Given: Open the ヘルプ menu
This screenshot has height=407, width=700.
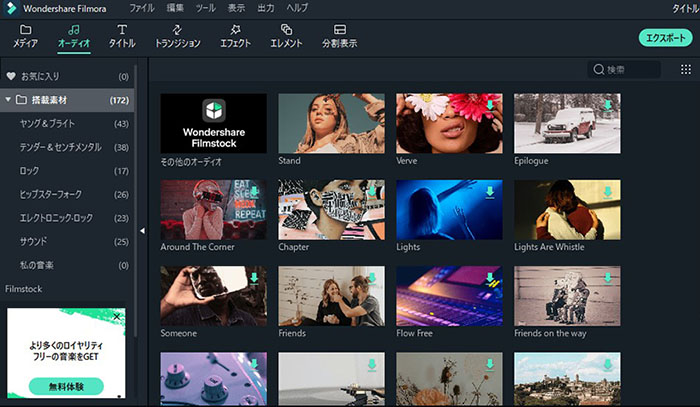Looking at the screenshot, I should [x=297, y=8].
